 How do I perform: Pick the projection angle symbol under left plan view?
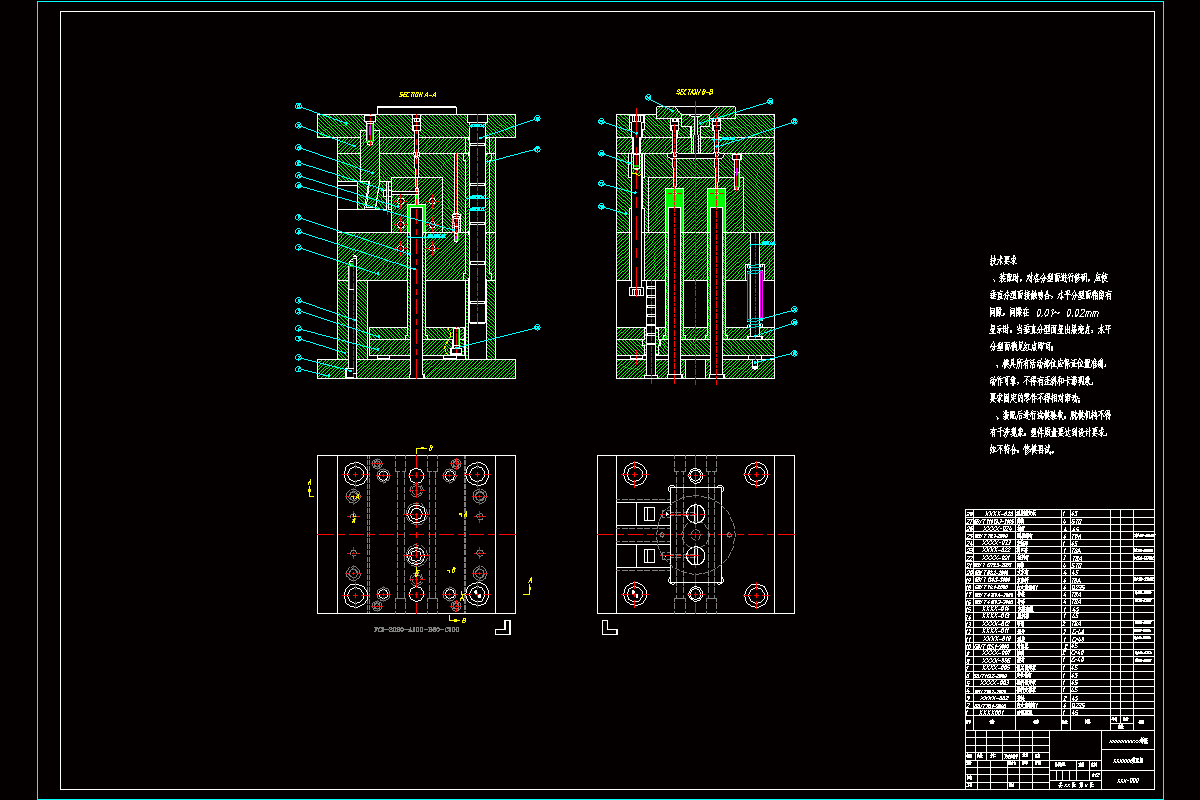tap(503, 627)
